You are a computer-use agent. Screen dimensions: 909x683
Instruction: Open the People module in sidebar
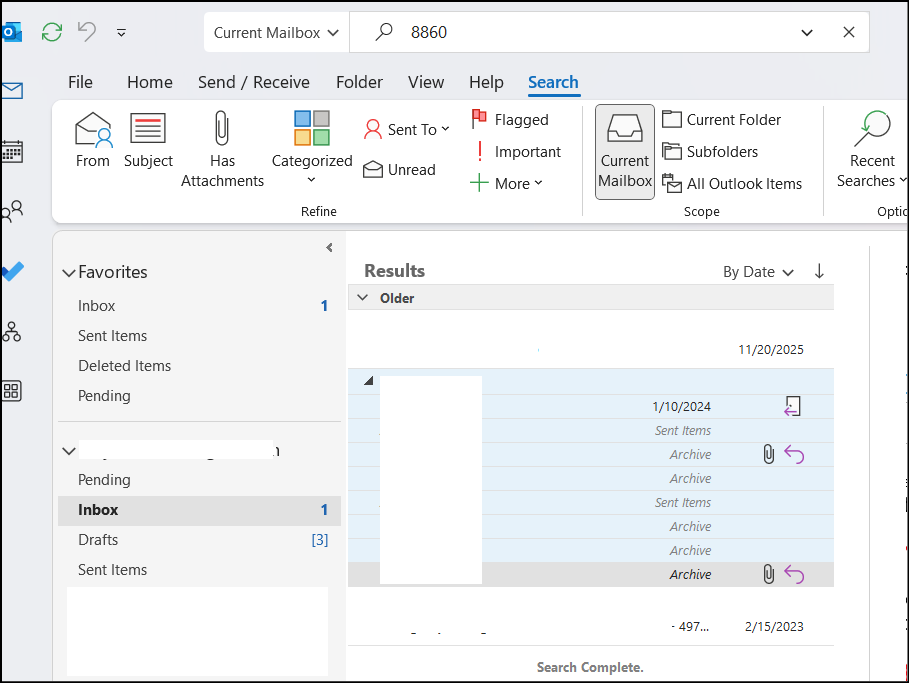click(12, 212)
